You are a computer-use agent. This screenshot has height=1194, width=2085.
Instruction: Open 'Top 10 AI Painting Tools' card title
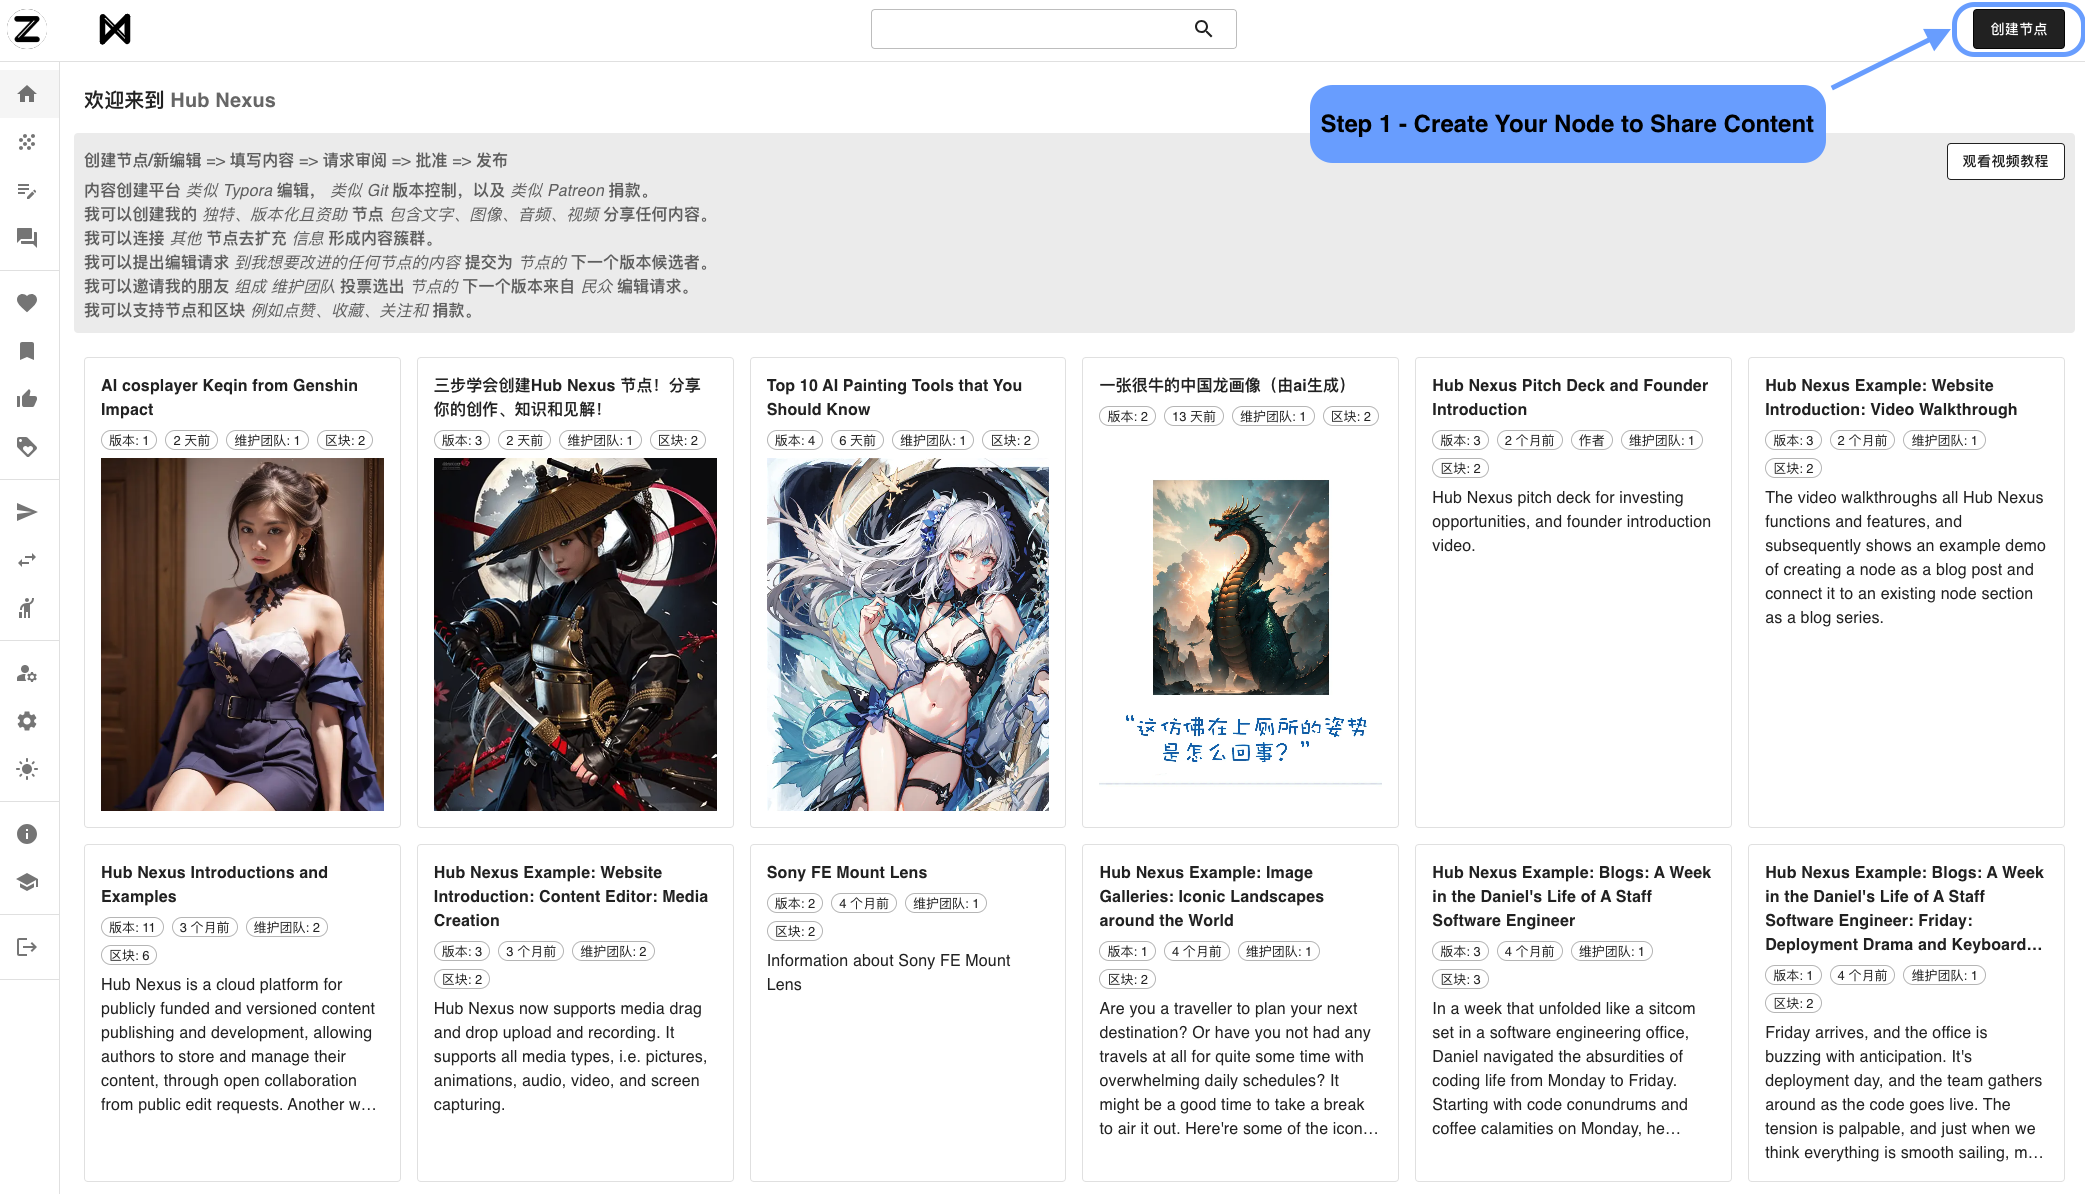(894, 397)
